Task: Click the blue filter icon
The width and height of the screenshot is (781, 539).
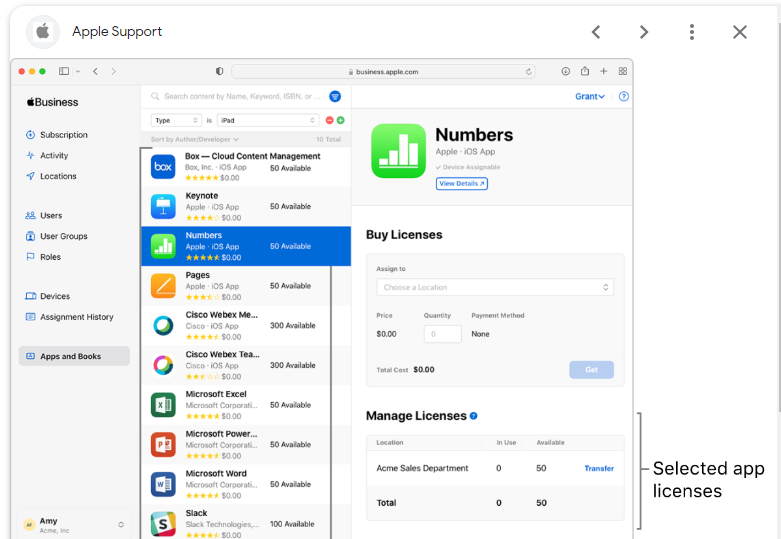Action: (x=335, y=96)
